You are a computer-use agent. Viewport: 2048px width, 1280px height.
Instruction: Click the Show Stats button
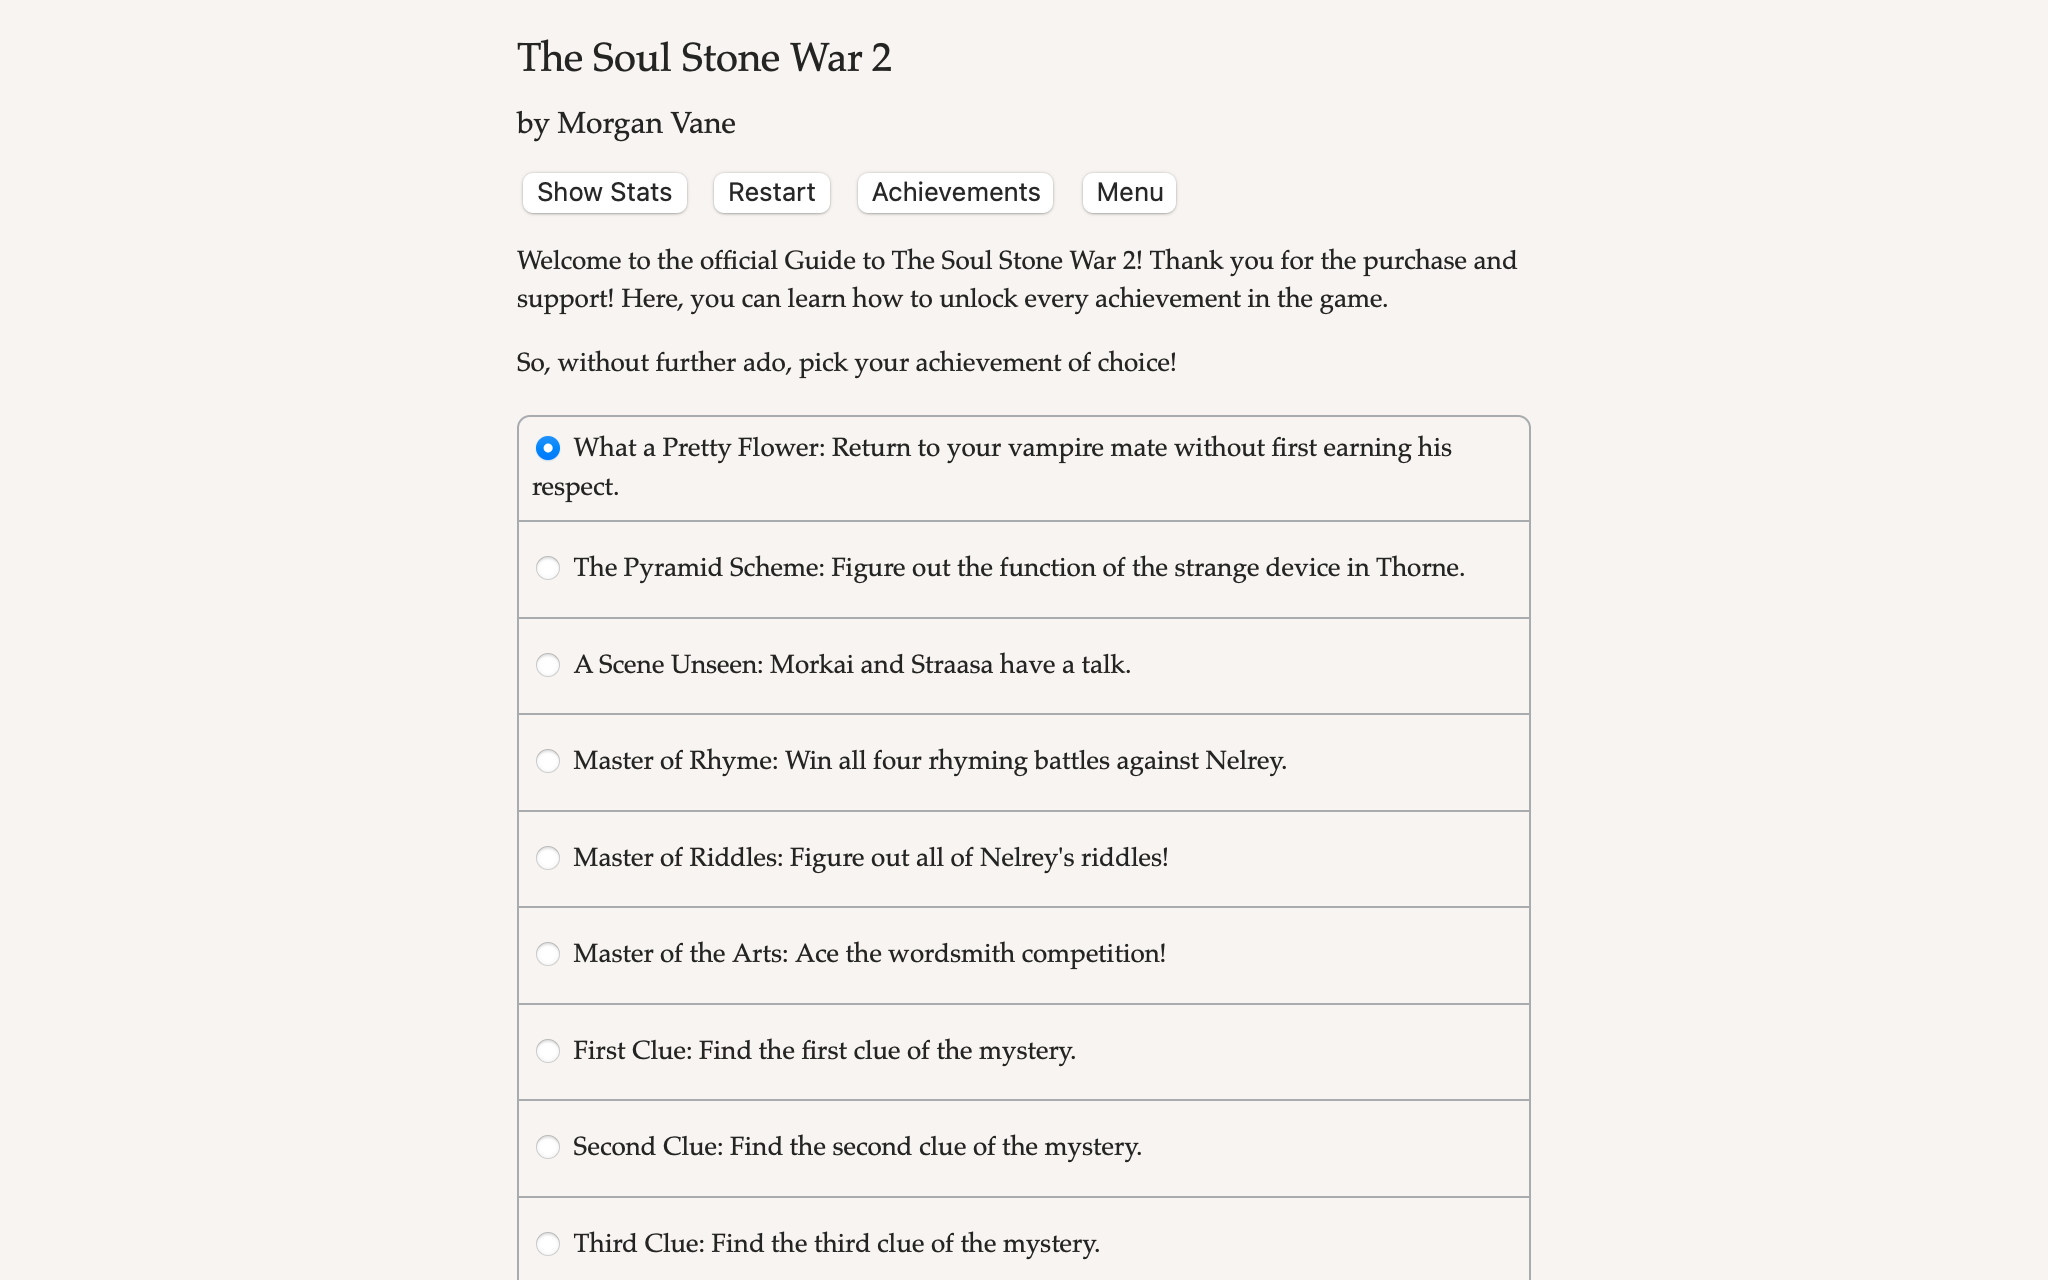tap(604, 192)
